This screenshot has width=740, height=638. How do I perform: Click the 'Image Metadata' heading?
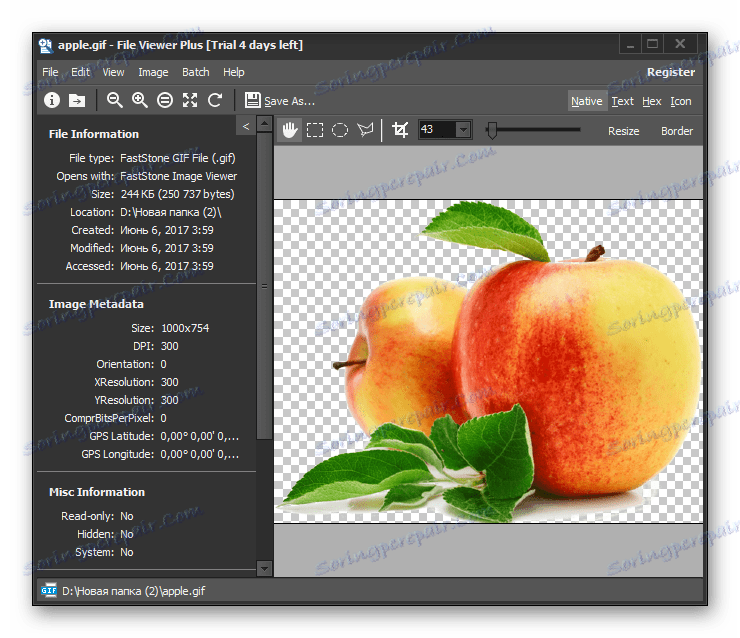(96, 304)
